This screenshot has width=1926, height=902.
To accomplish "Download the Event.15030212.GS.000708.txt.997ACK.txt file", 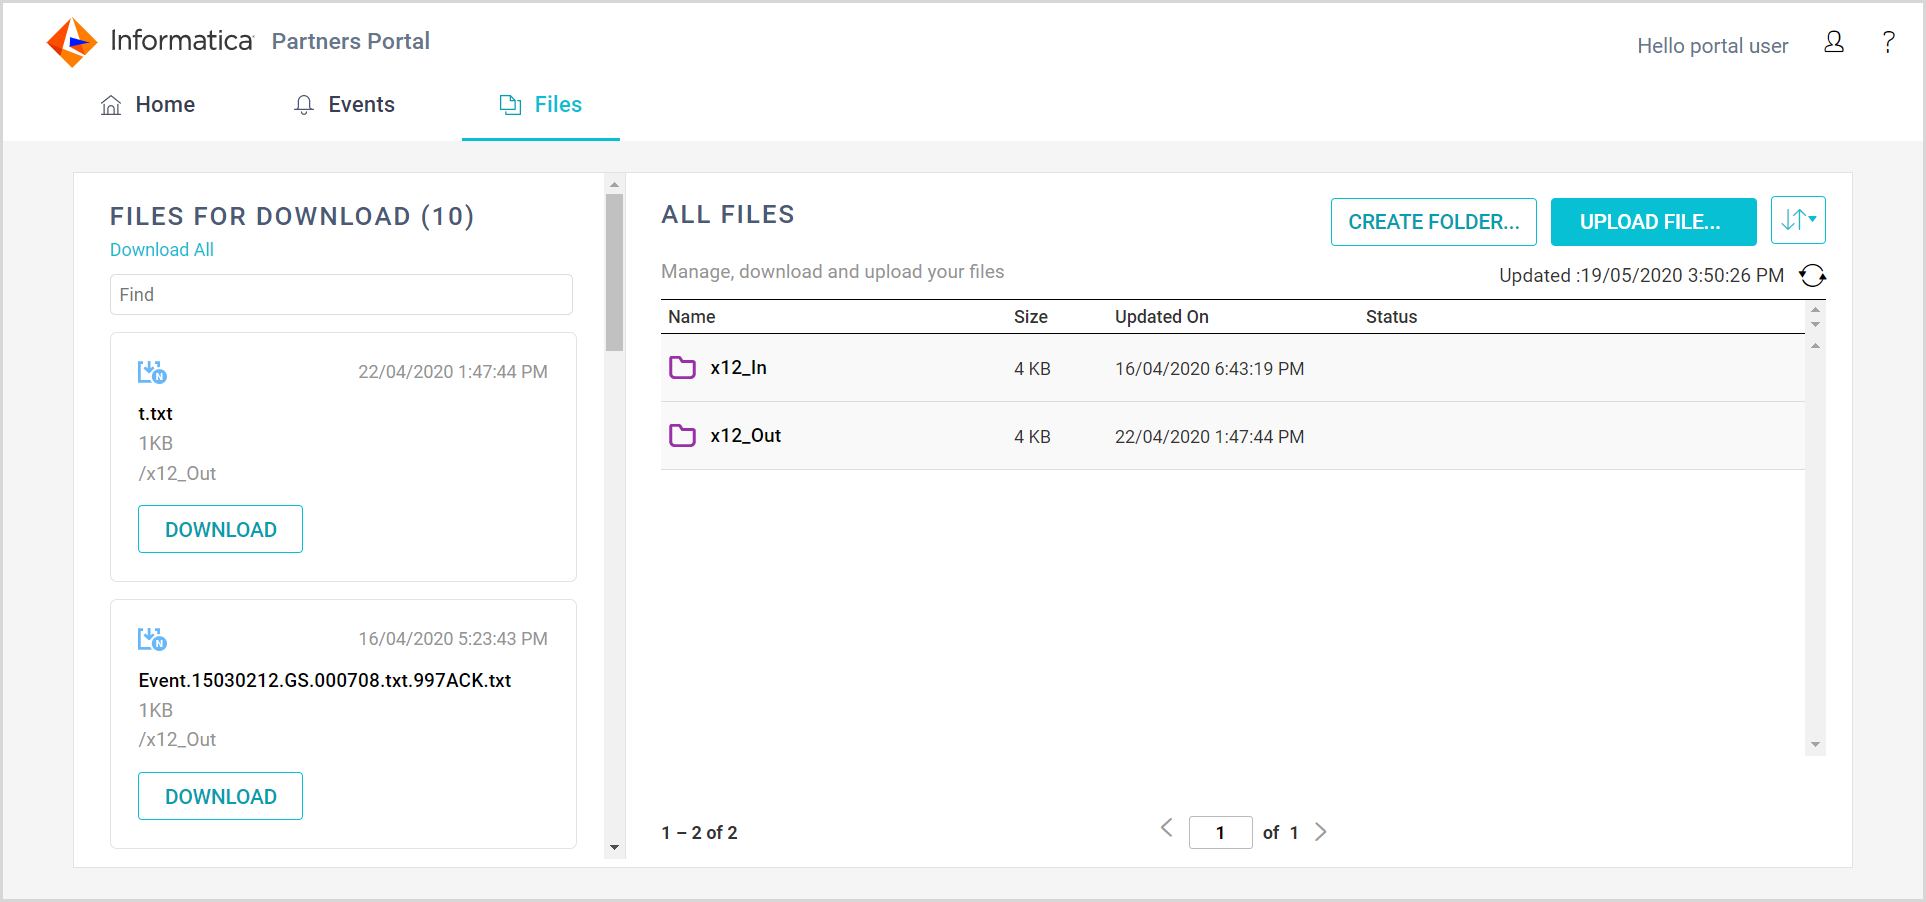I will 220,796.
